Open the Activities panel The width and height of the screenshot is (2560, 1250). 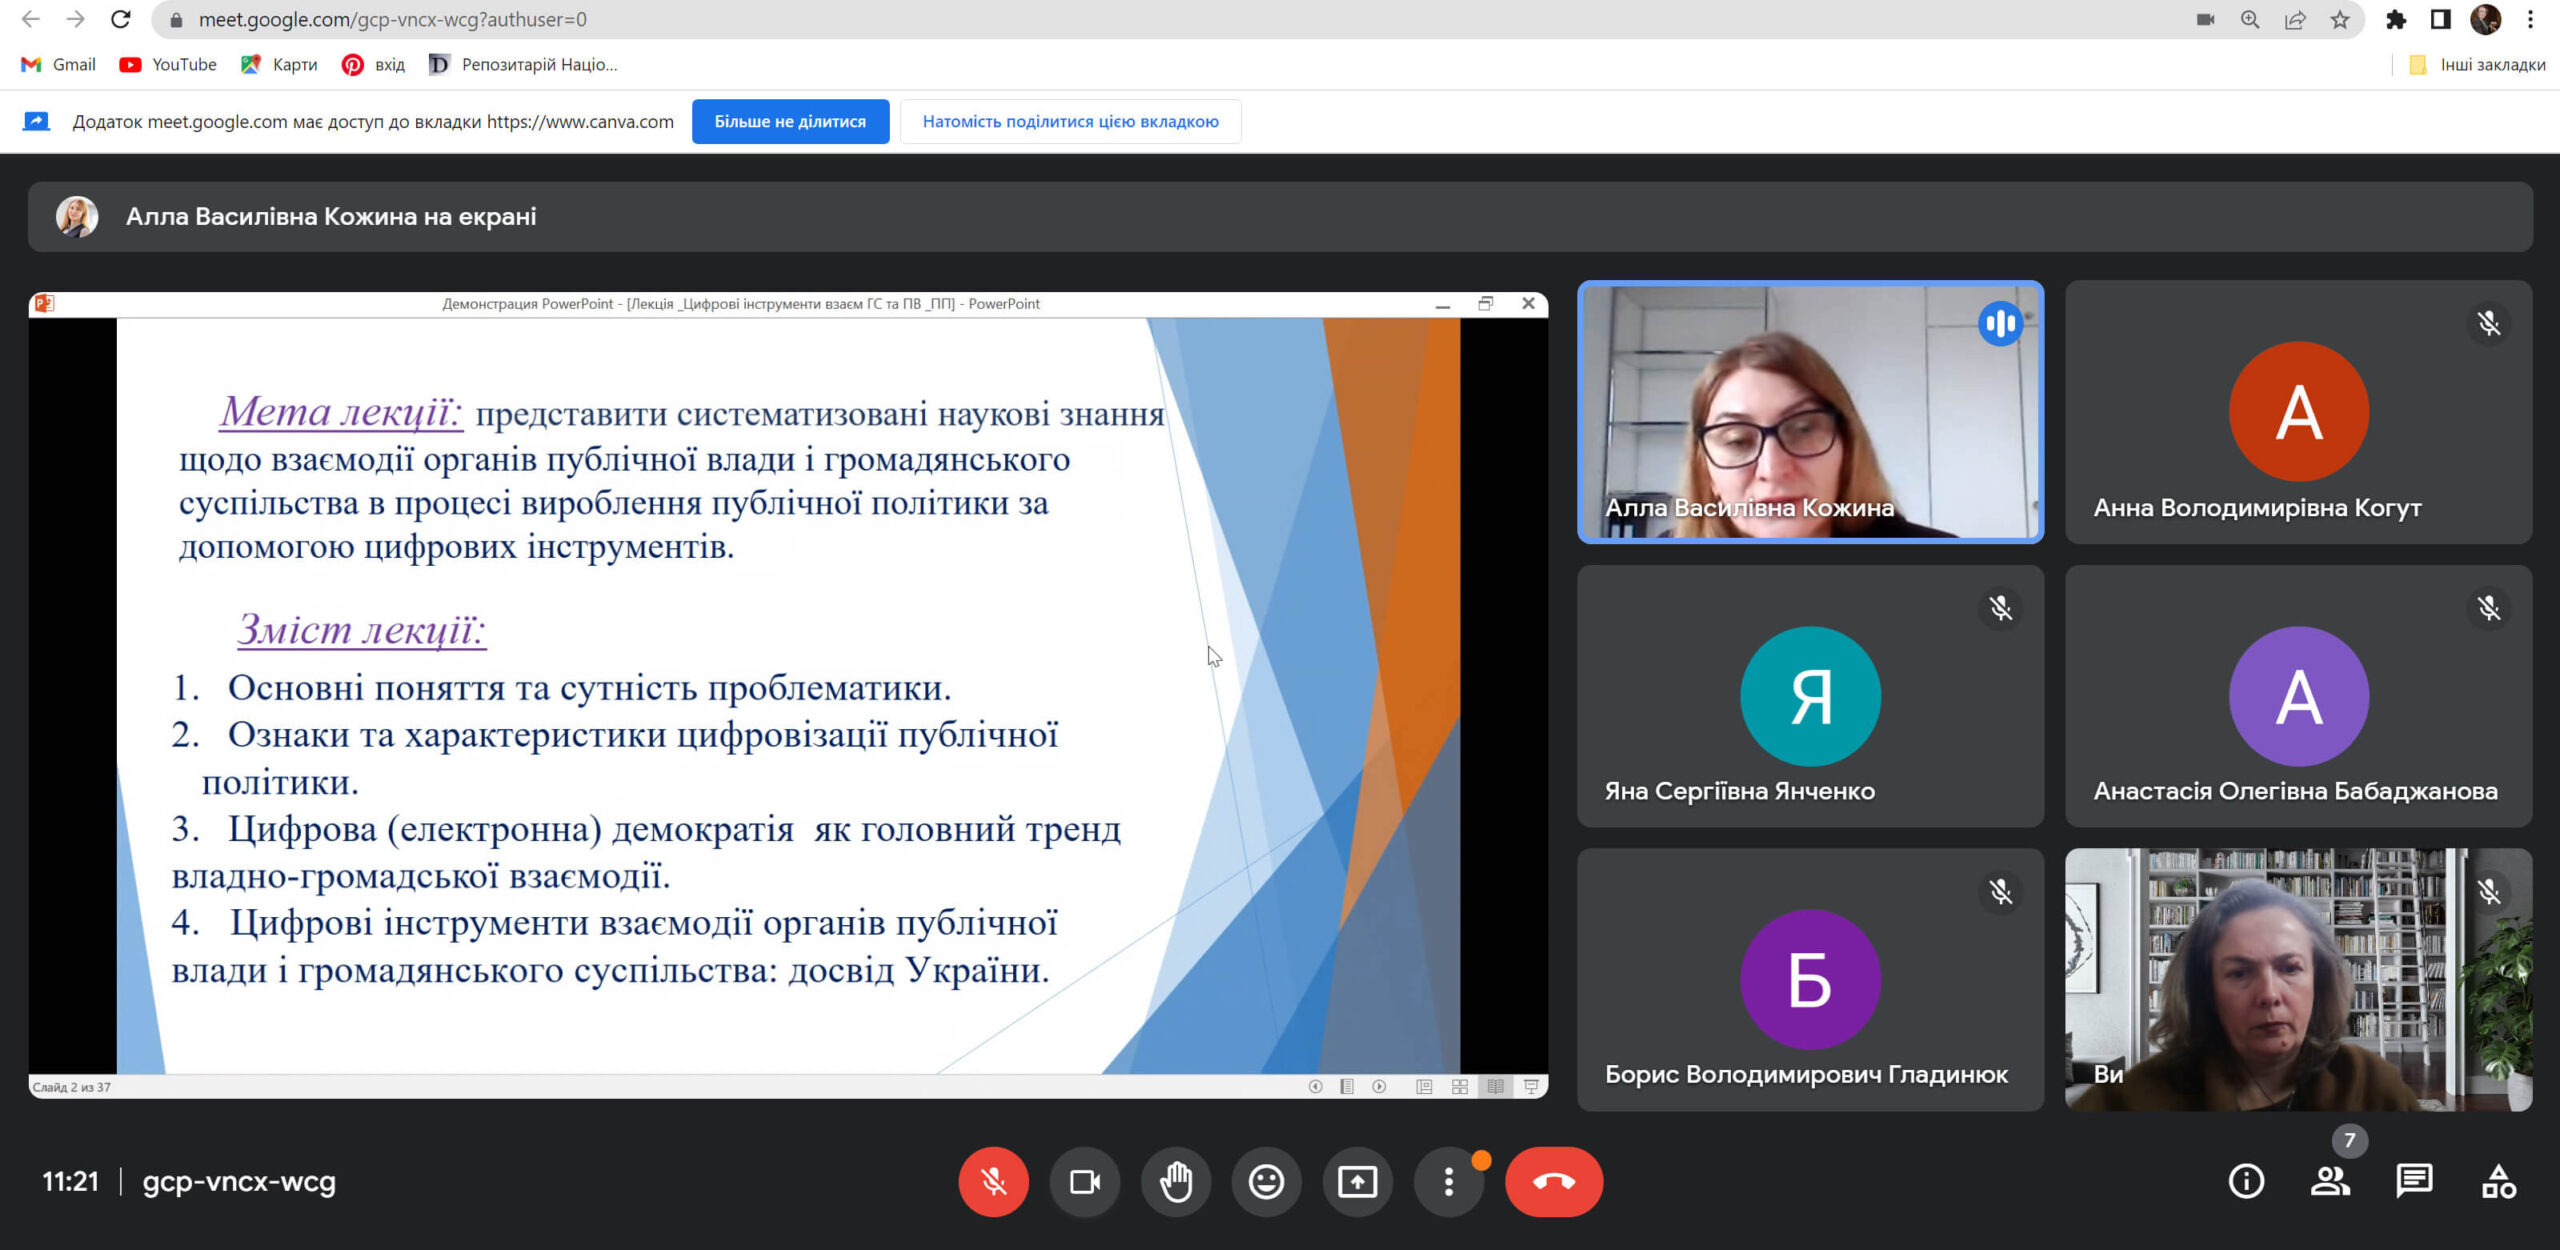(x=2498, y=1182)
